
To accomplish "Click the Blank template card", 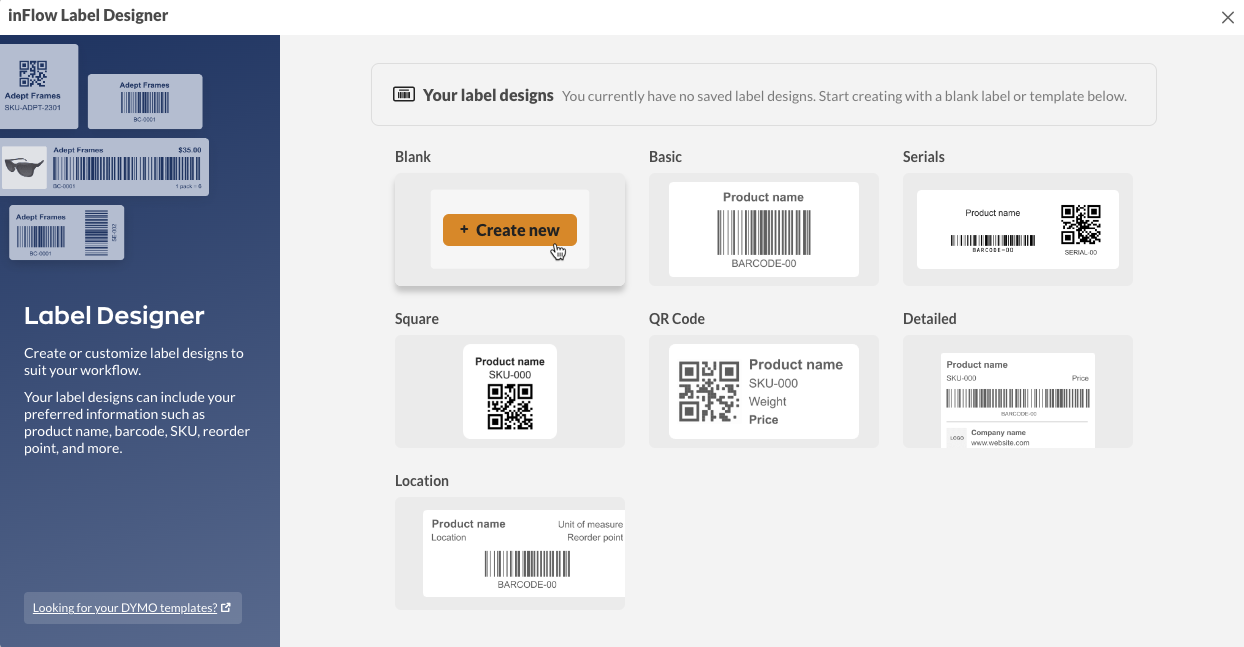I will pyautogui.click(x=510, y=229).
